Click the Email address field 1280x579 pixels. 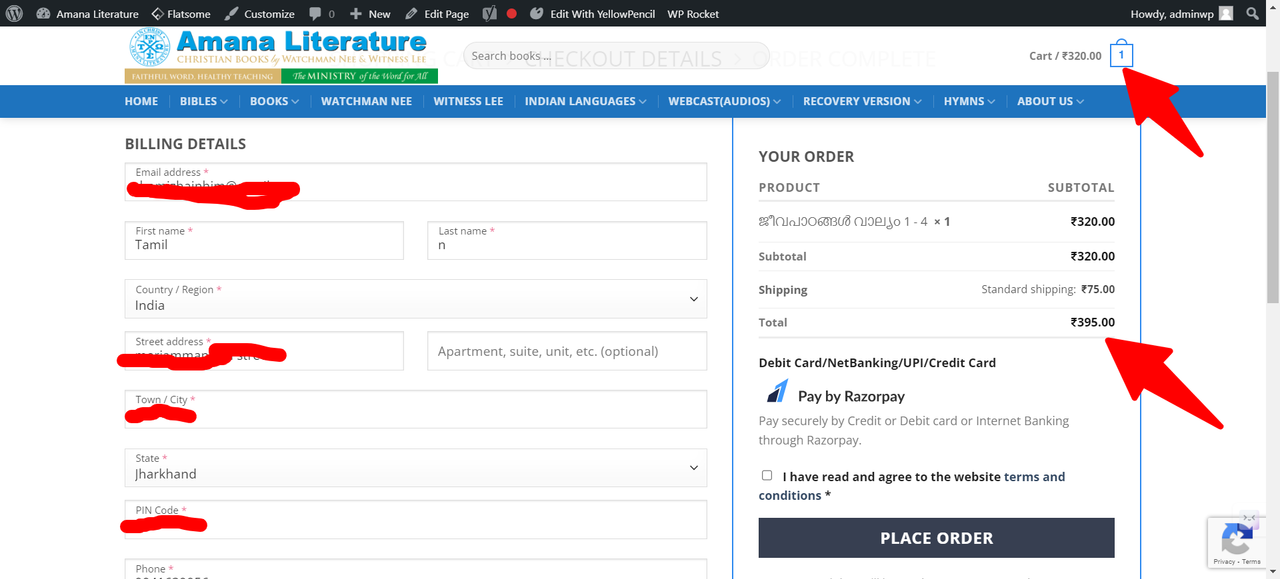click(416, 181)
